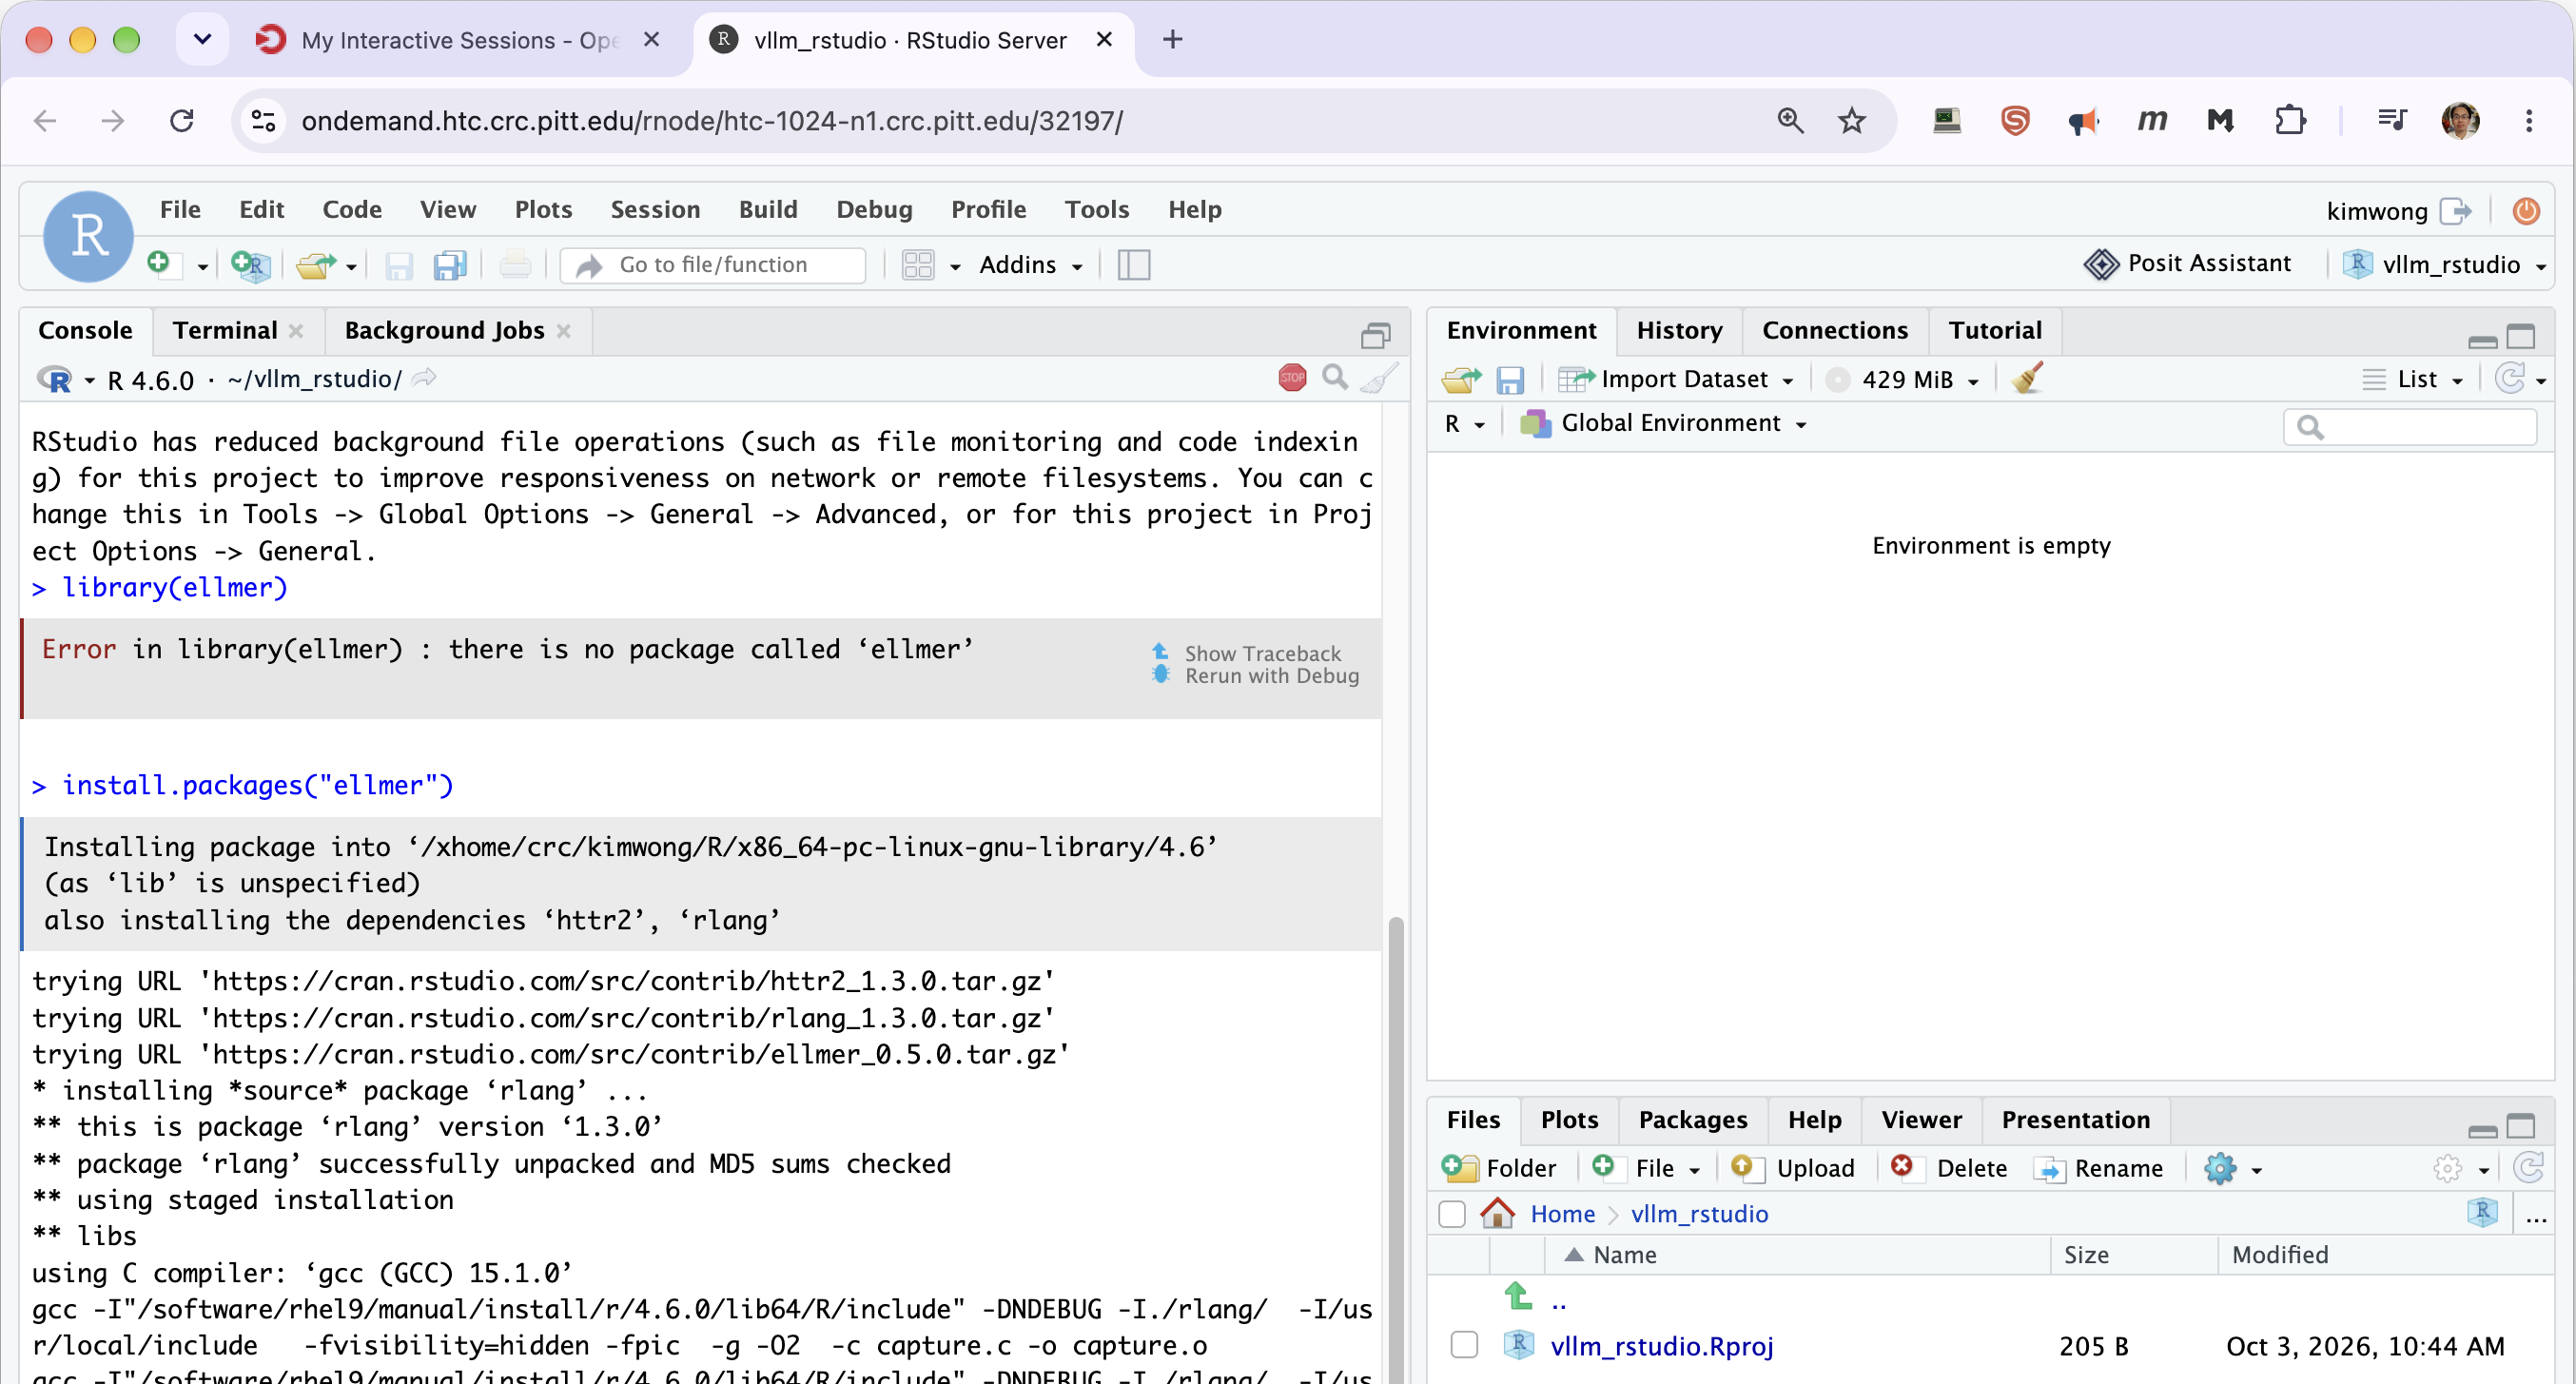Open the workspace panes layout dropdown
Screen dimensions: 2576x1384
click(x=929, y=265)
